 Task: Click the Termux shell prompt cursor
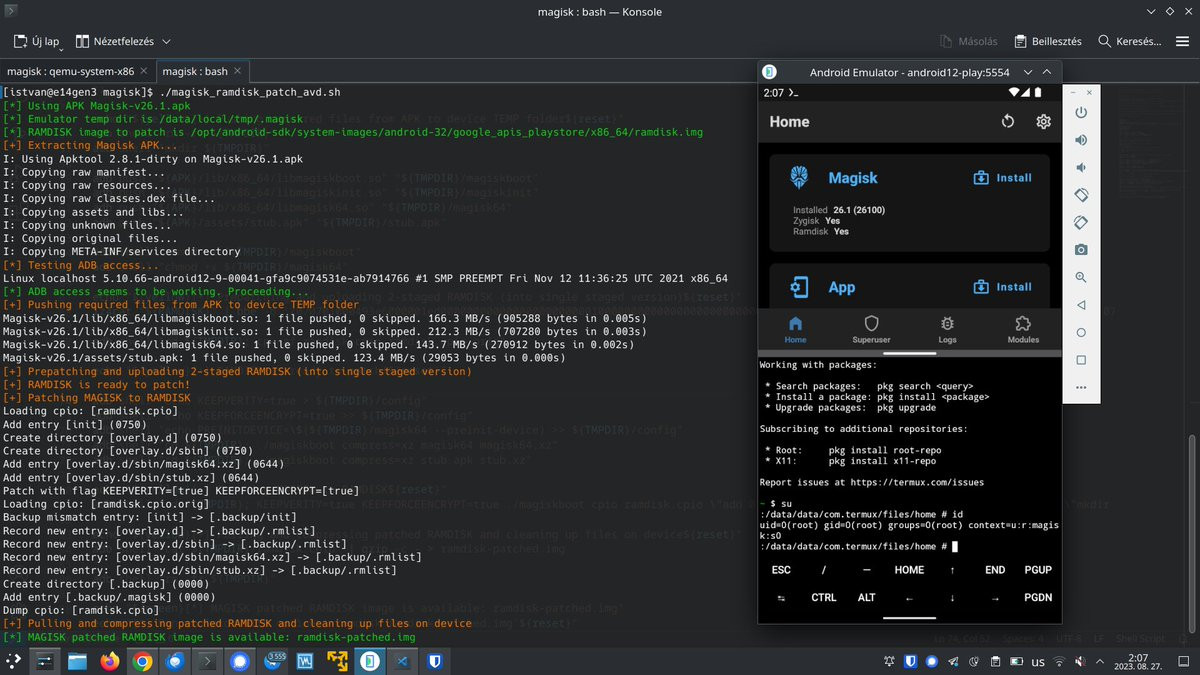tap(955, 546)
